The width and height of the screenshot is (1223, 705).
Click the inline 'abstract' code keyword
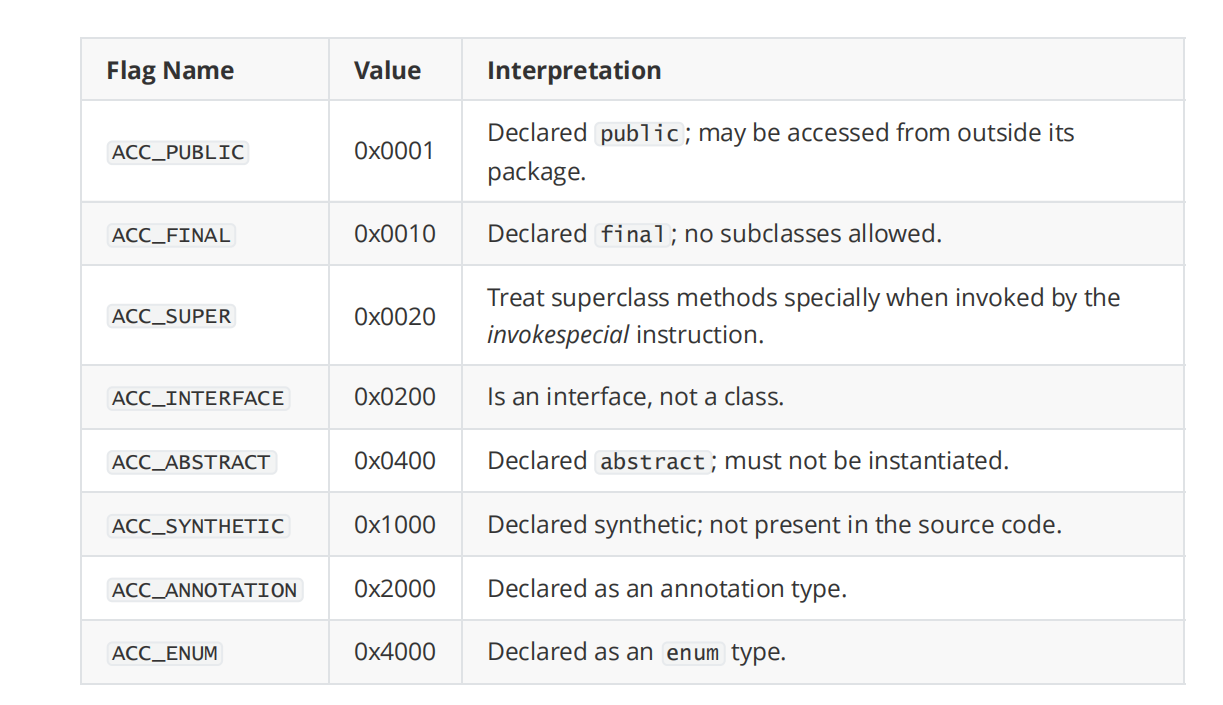(652, 462)
